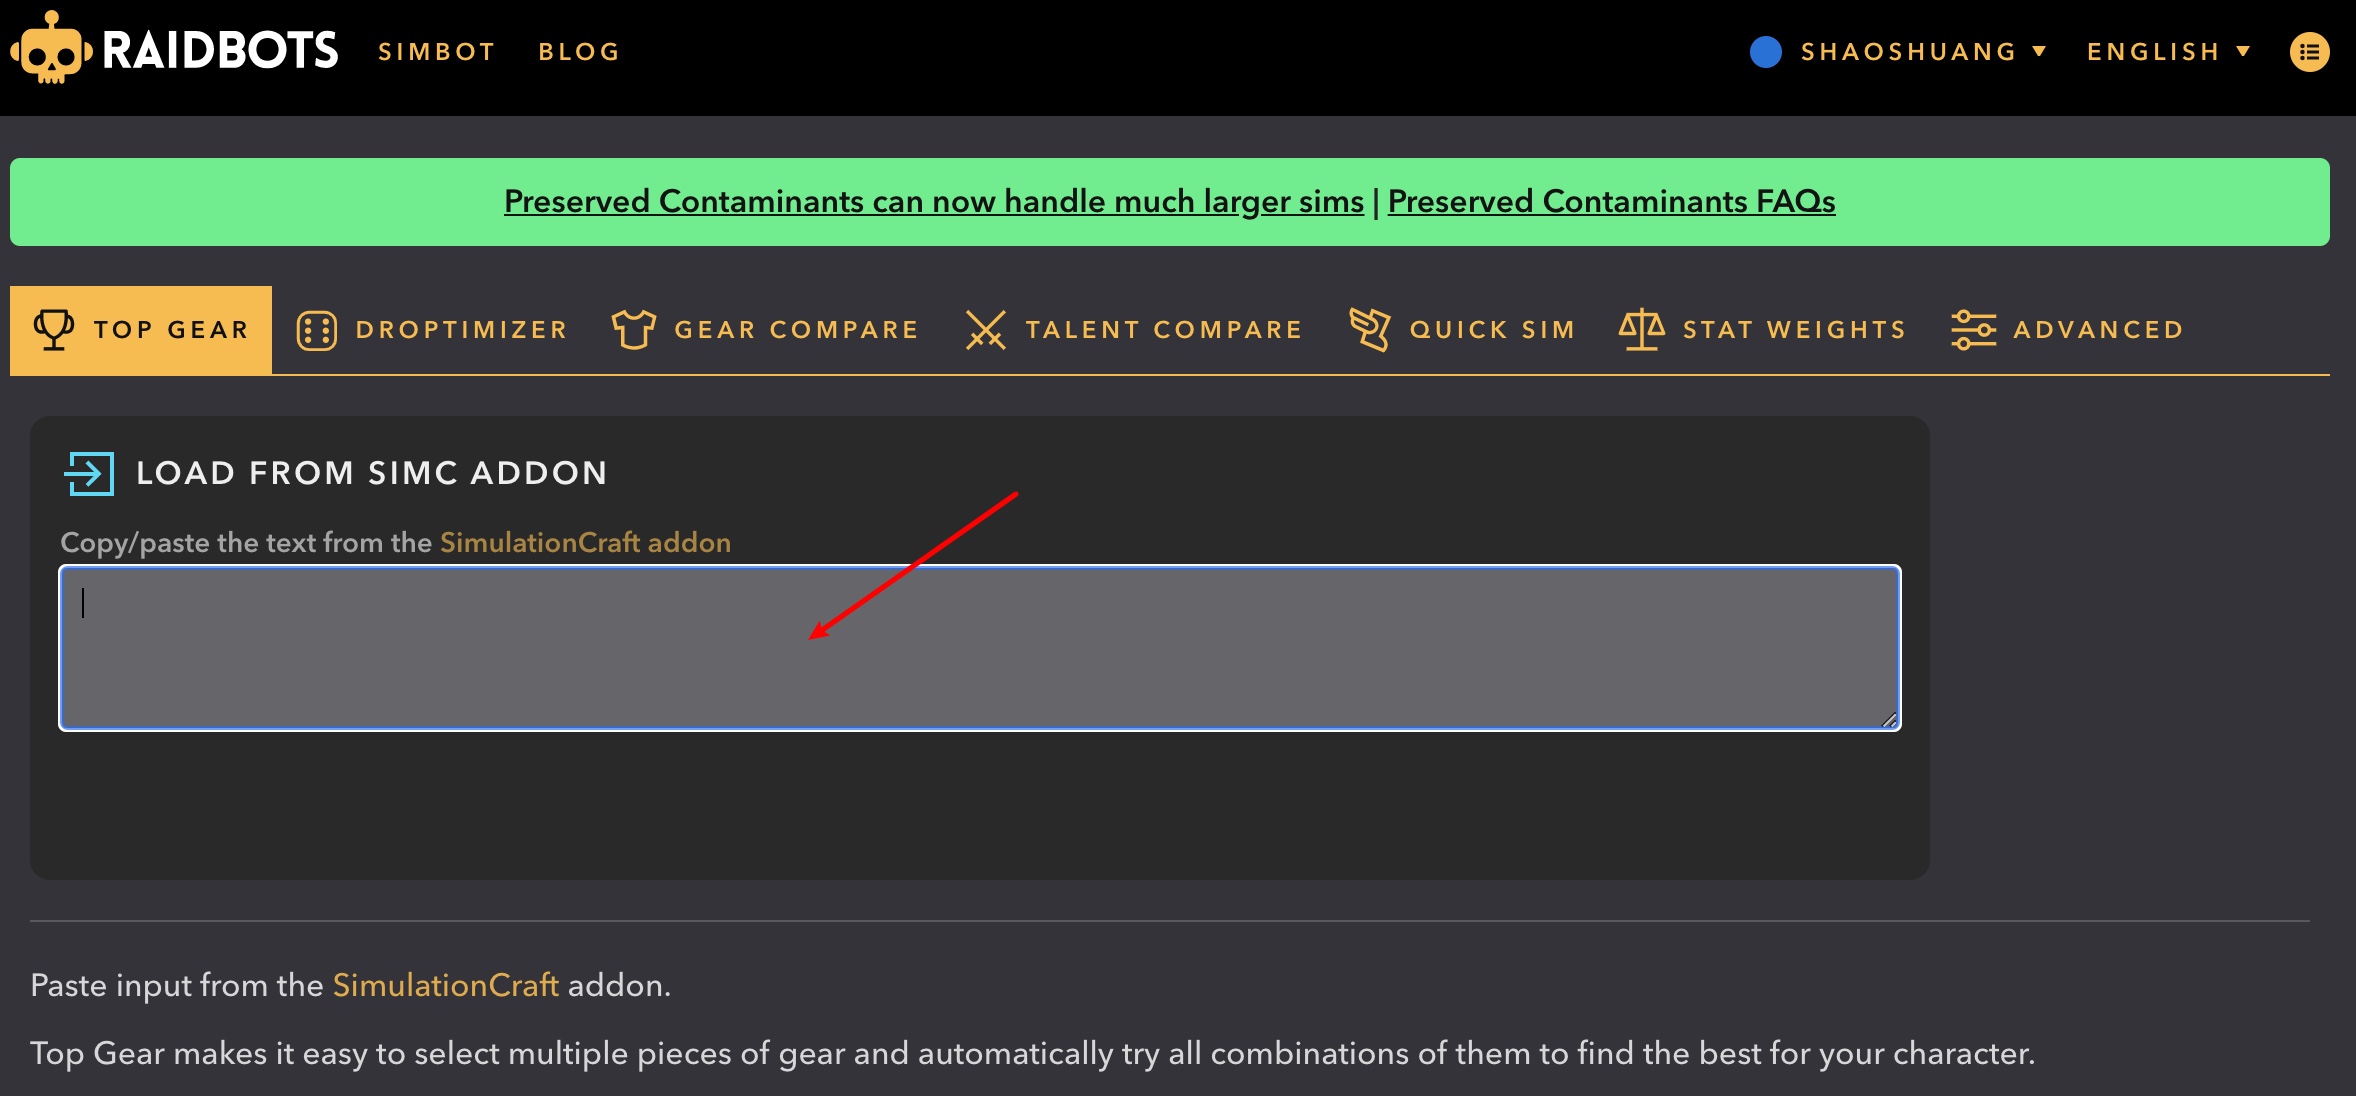Open the Simbot menu item
The width and height of the screenshot is (2356, 1096).
tap(437, 52)
